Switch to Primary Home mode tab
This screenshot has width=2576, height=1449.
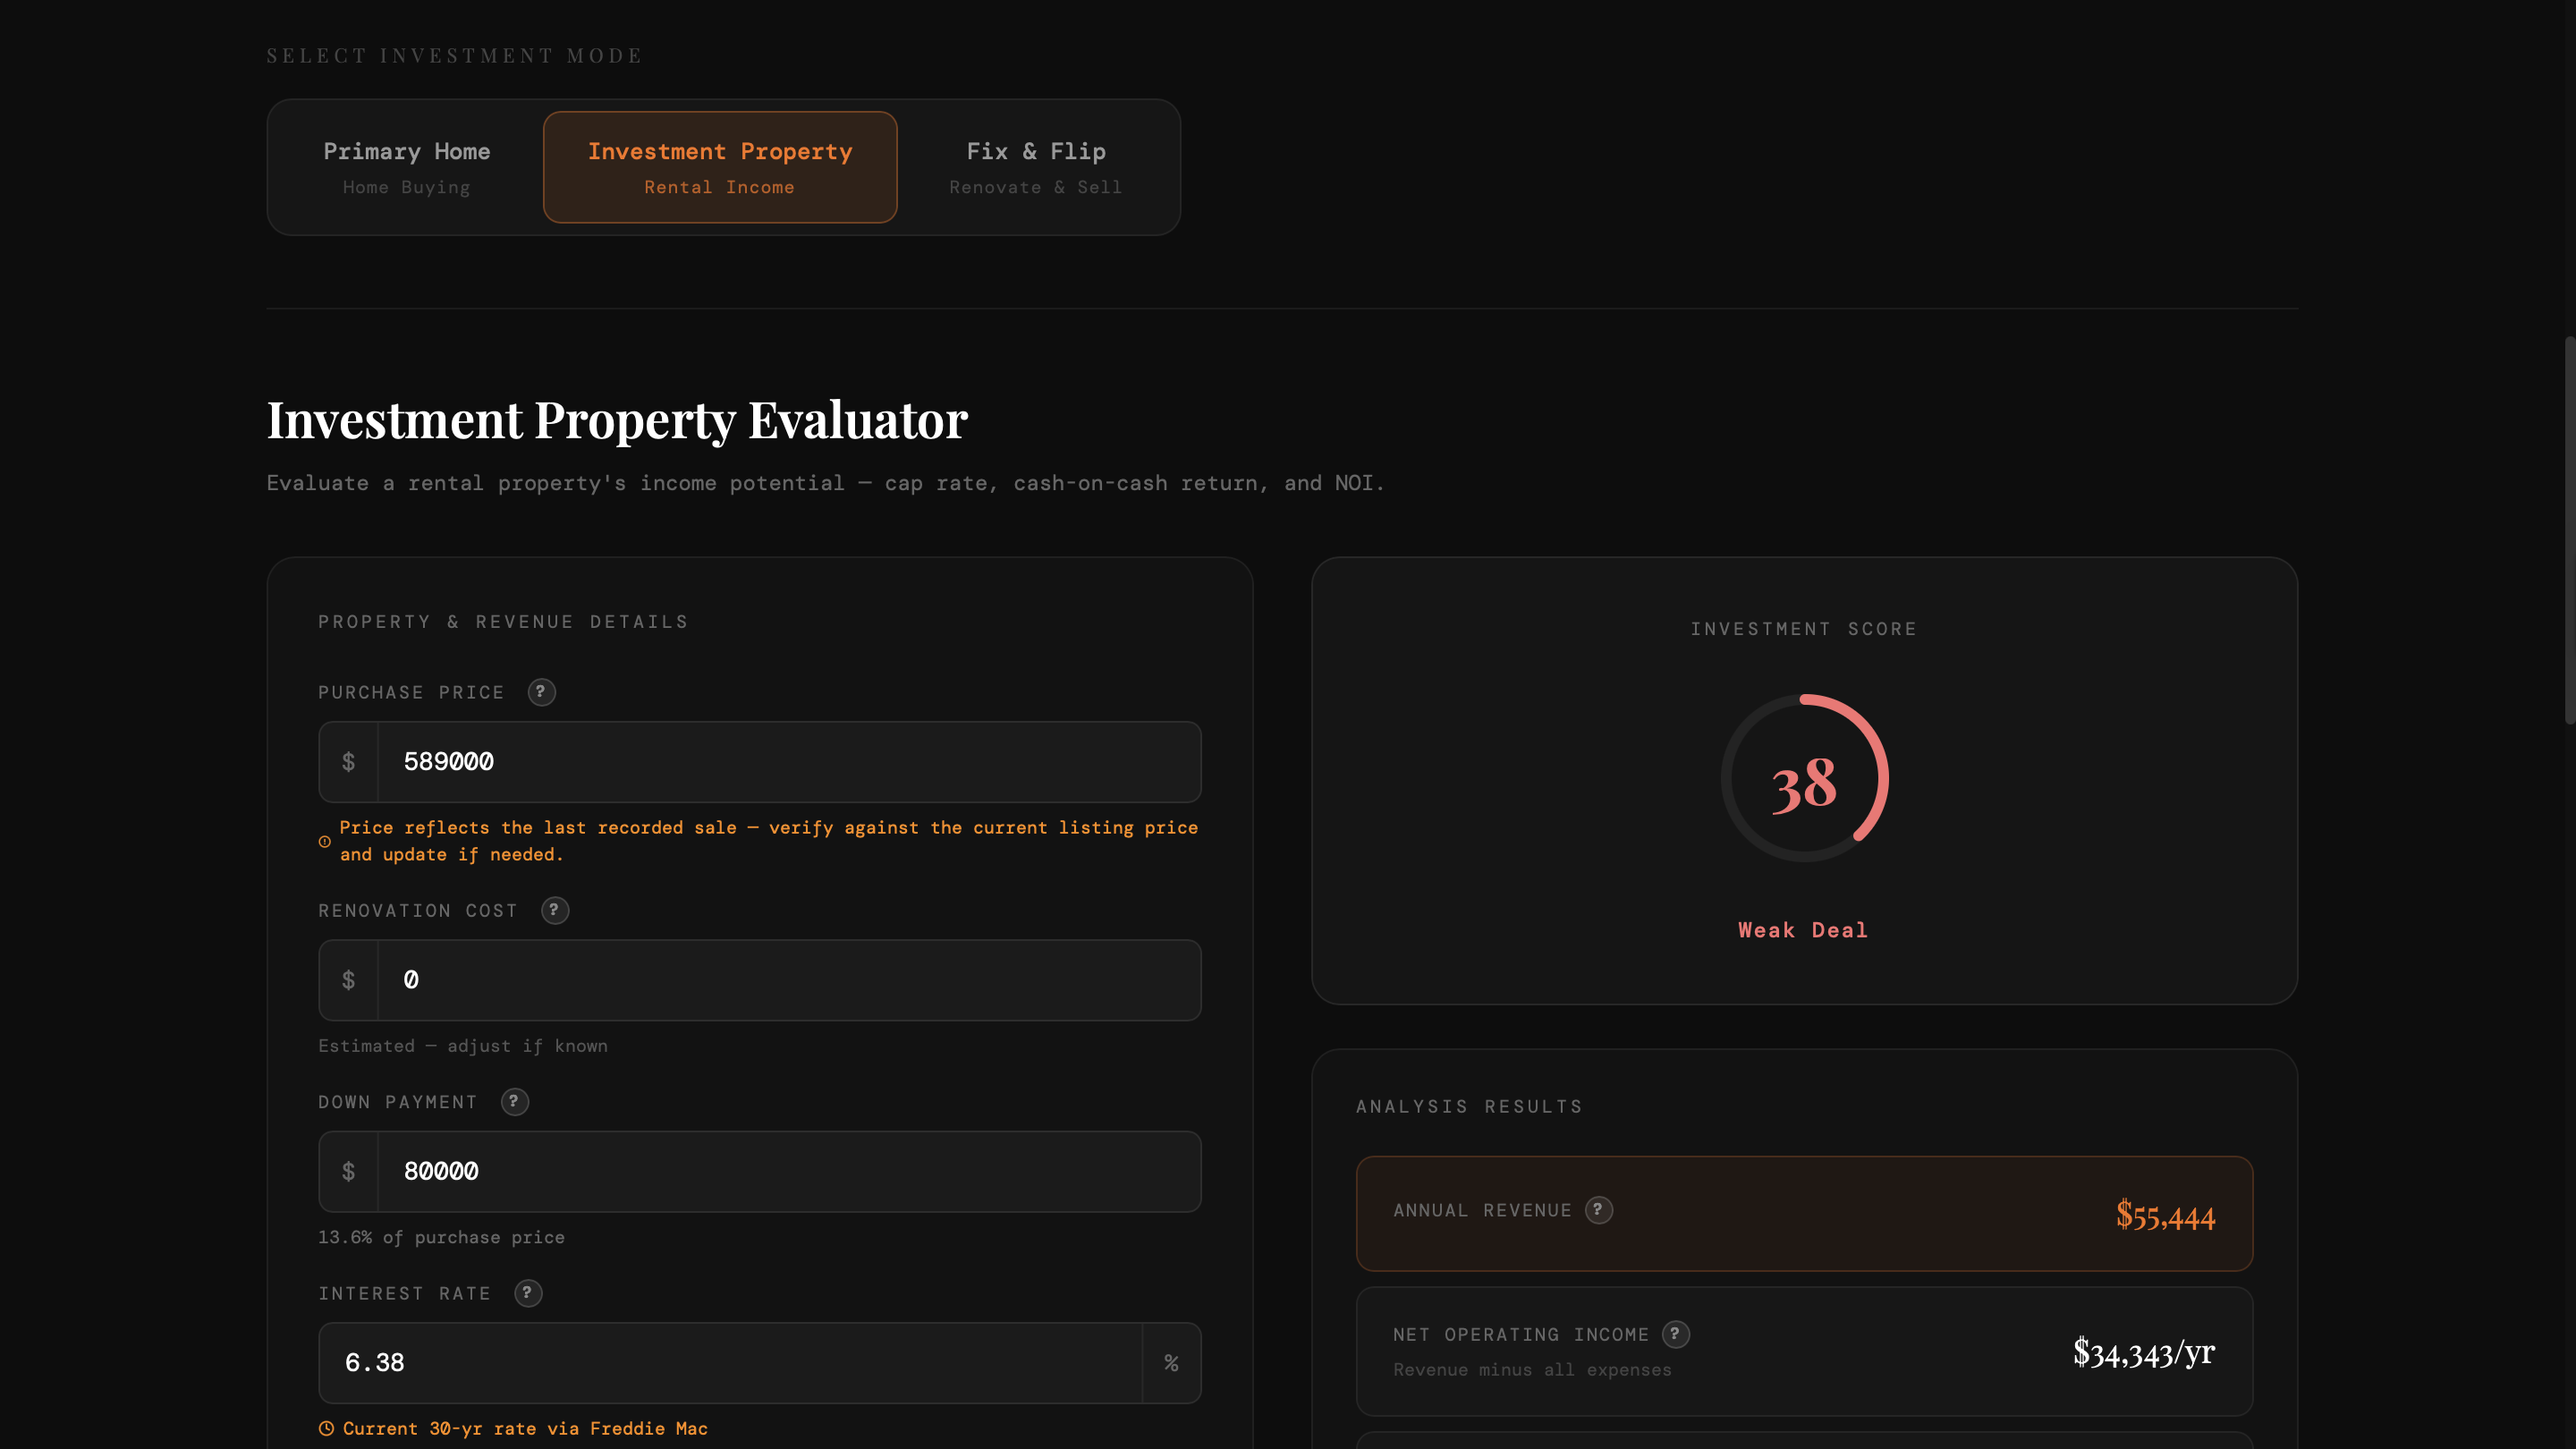pyautogui.click(x=406, y=167)
